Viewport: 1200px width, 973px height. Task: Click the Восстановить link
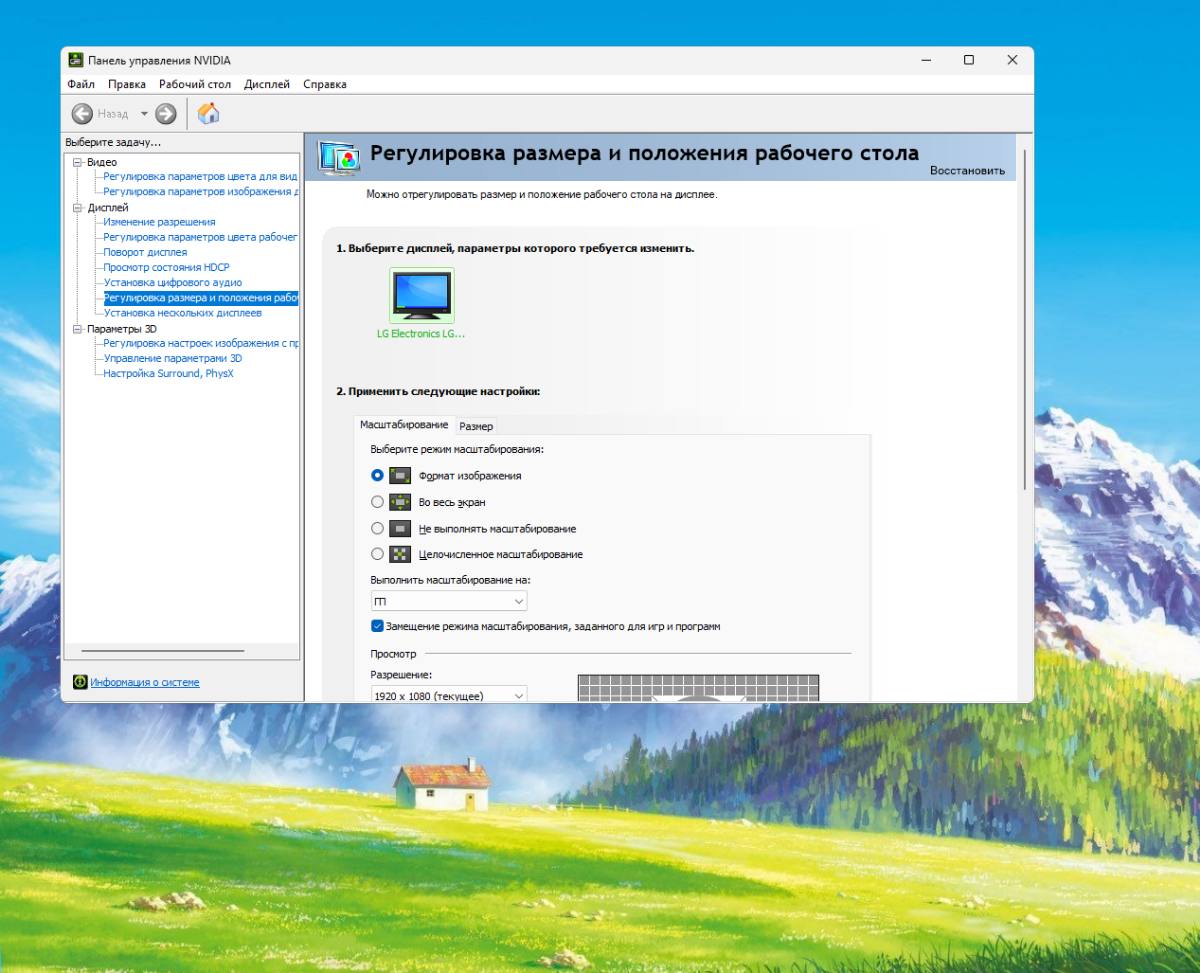pos(967,170)
